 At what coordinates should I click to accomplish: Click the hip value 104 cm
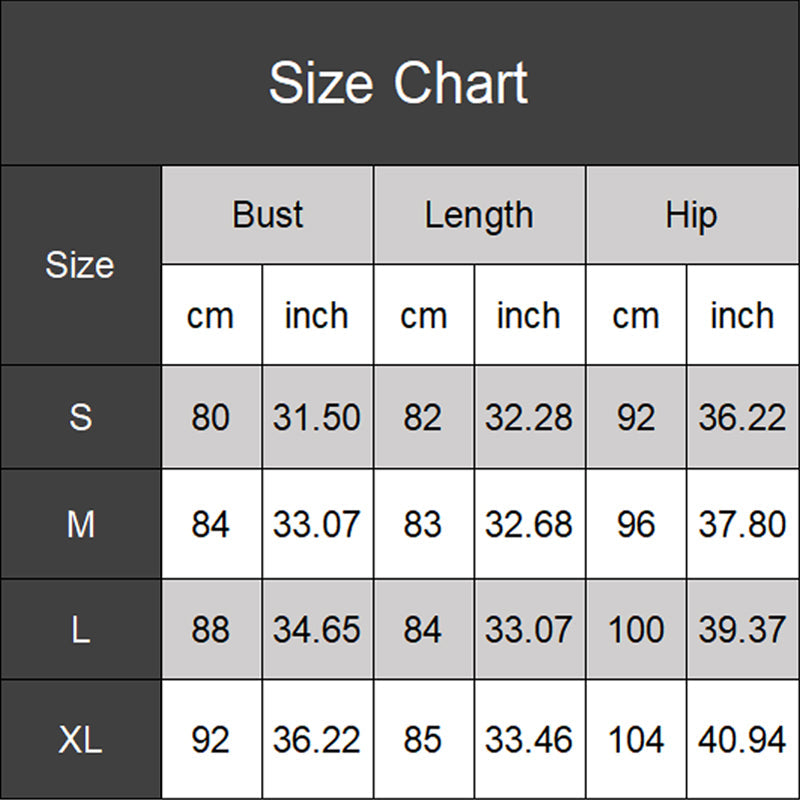point(635,740)
